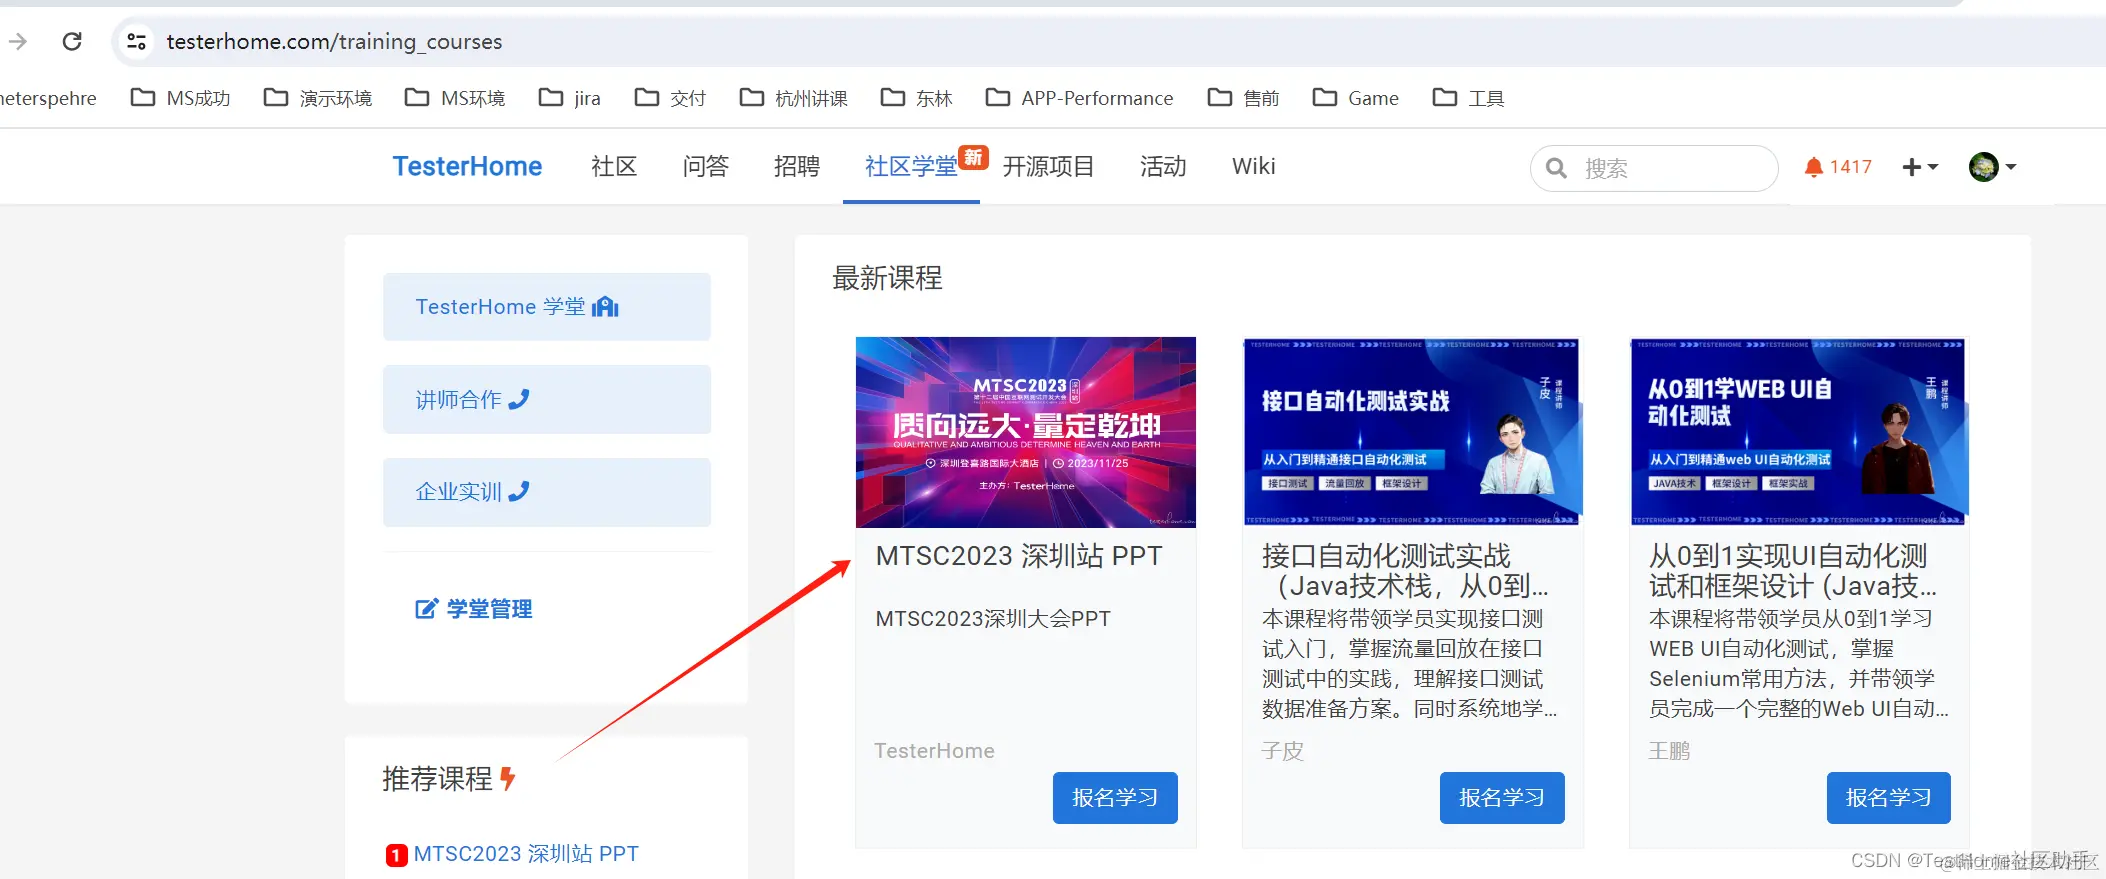2106x879 pixels.
Task: Open the user avatar menu
Action: coord(1992,167)
